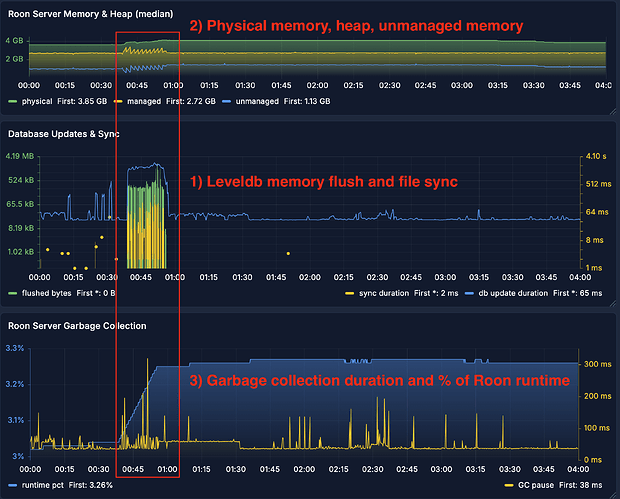Image resolution: width=620 pixels, height=499 pixels.
Task: Toggle the db update duration legend entry
Action: pos(513,293)
